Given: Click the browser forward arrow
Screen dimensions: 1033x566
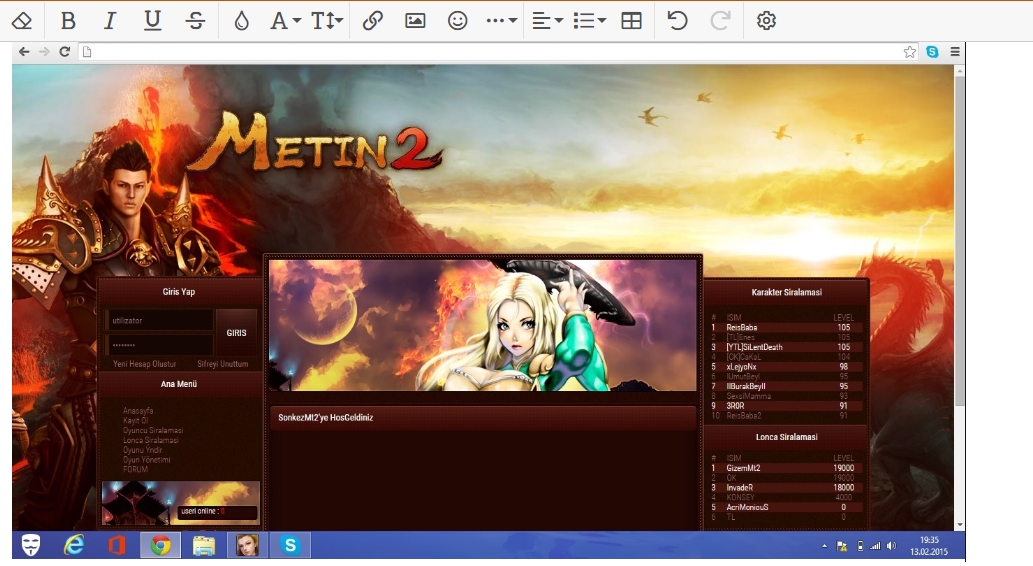Looking at the screenshot, I should 44,51.
